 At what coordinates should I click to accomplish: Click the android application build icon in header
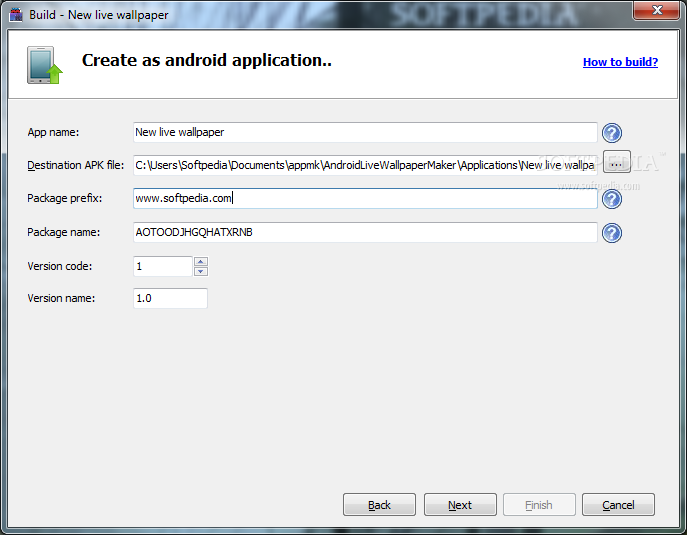tap(45, 65)
